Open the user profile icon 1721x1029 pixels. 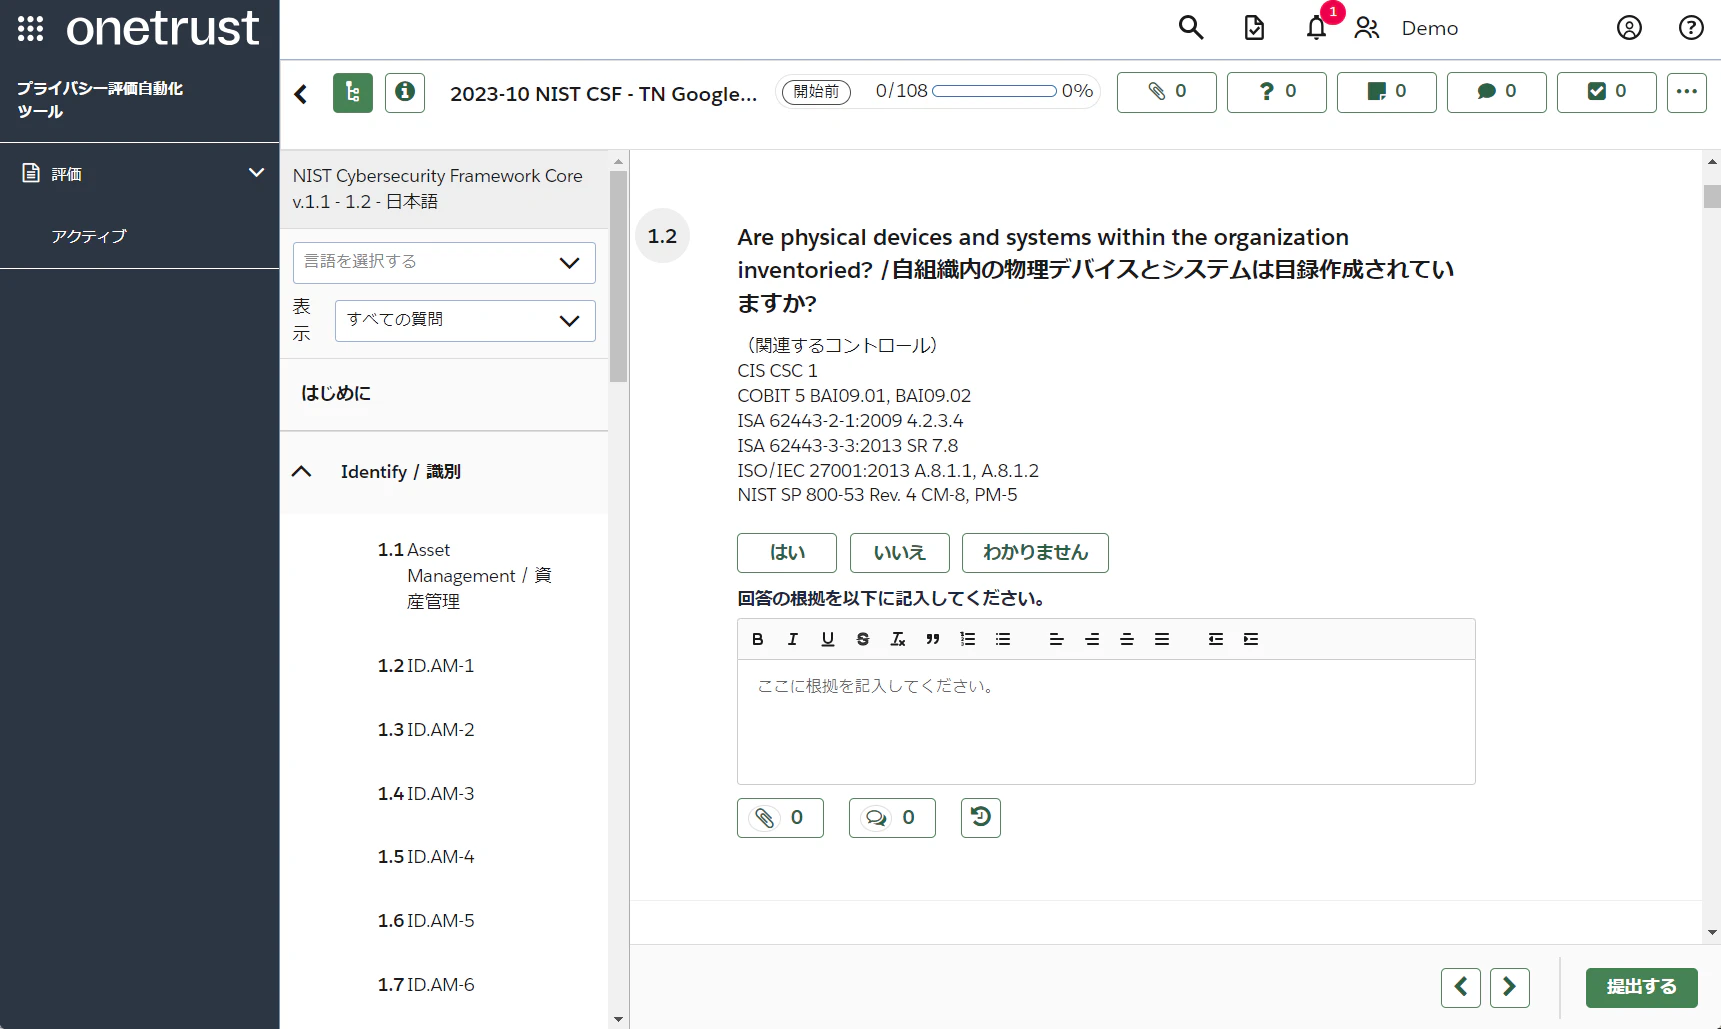[x=1629, y=28]
